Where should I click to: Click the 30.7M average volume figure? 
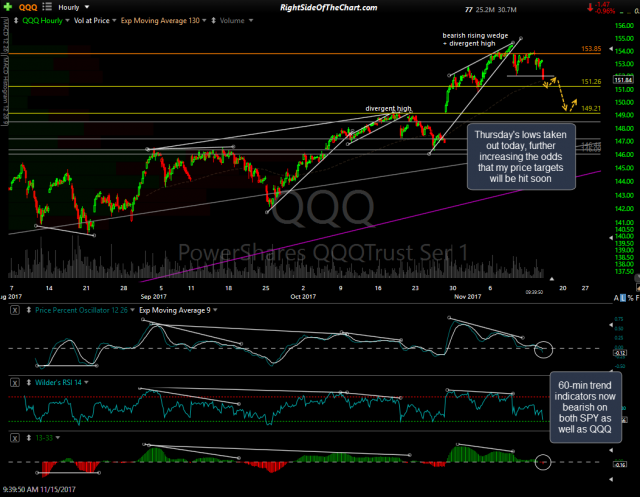coord(507,9)
